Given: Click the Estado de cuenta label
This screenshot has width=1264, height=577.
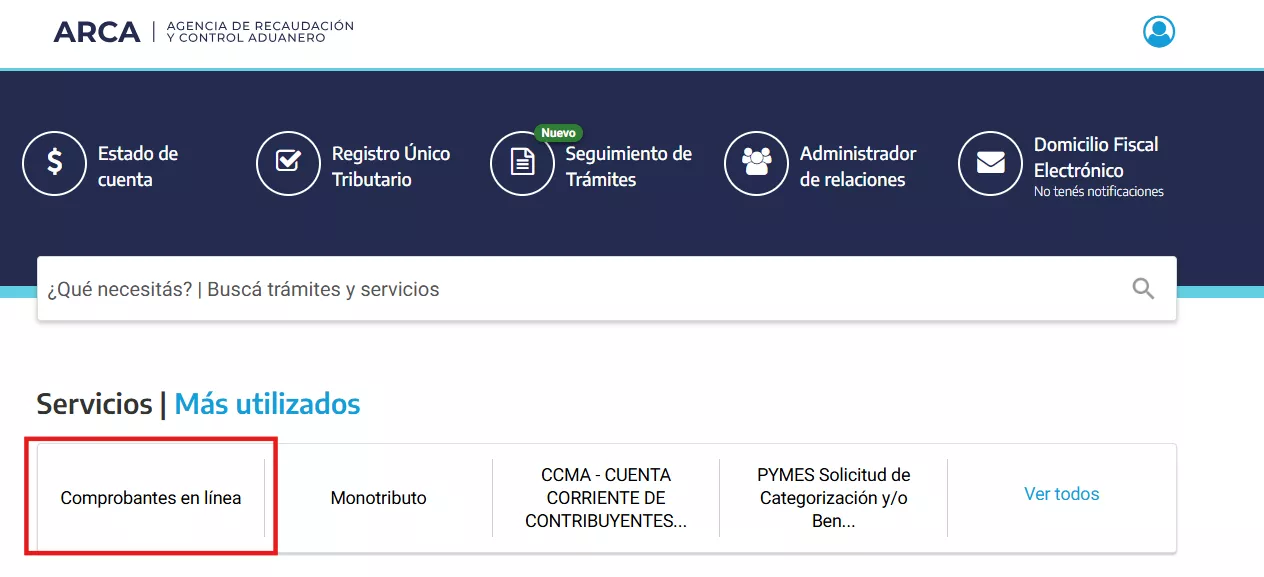Looking at the screenshot, I should (137, 163).
